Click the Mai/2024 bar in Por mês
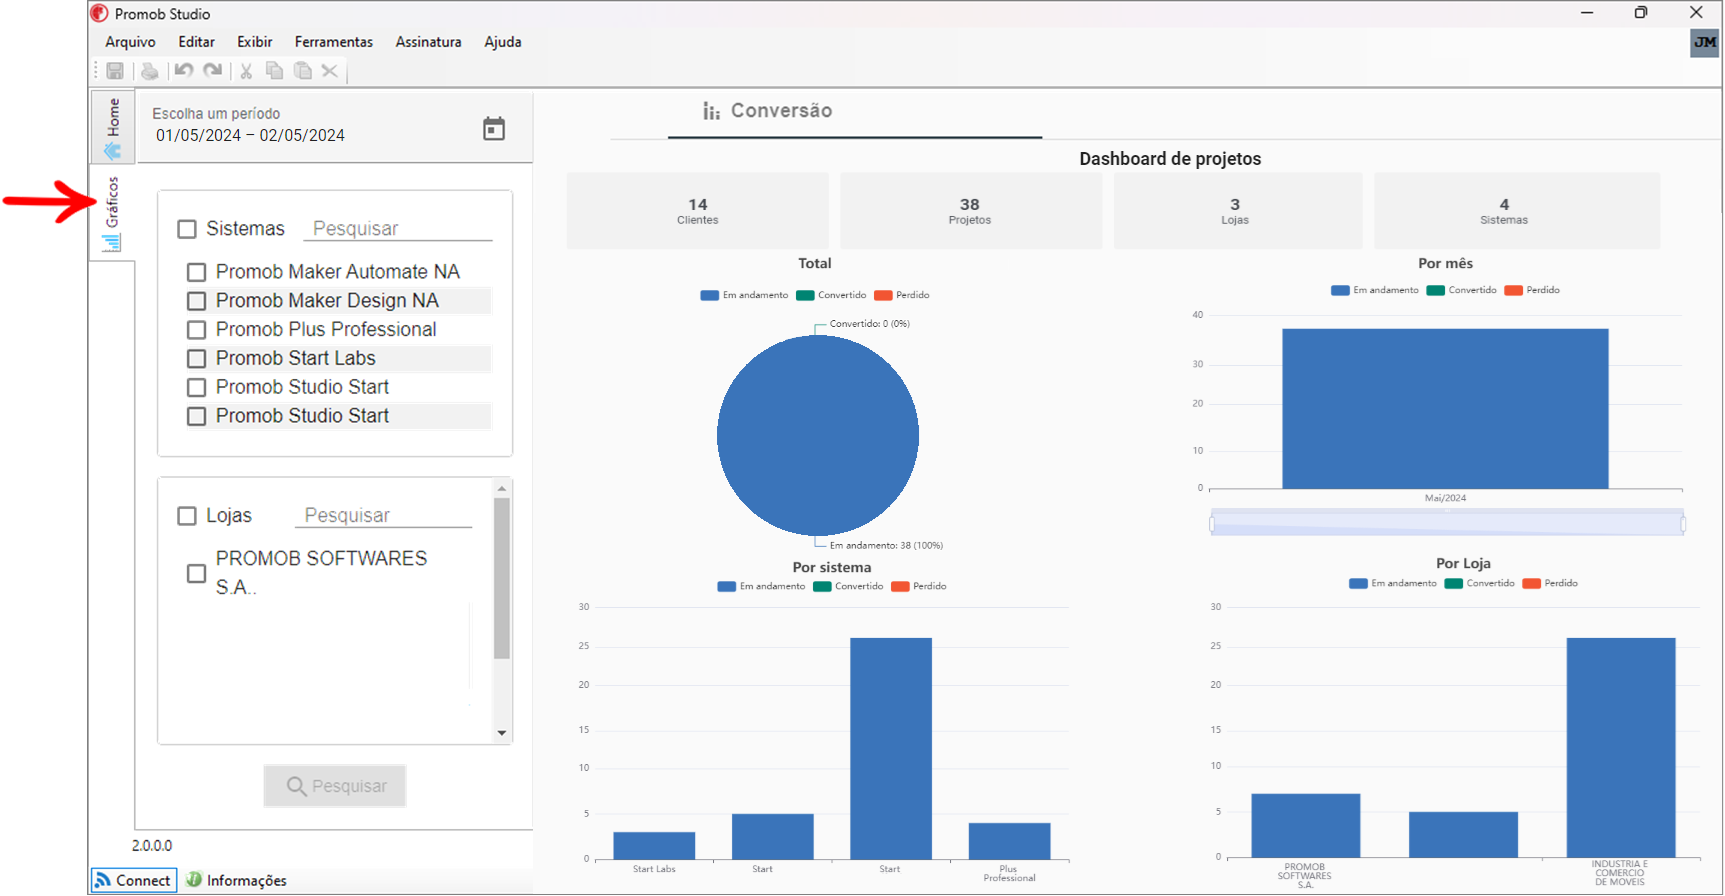Viewport: 1725px width, 896px height. coord(1445,409)
